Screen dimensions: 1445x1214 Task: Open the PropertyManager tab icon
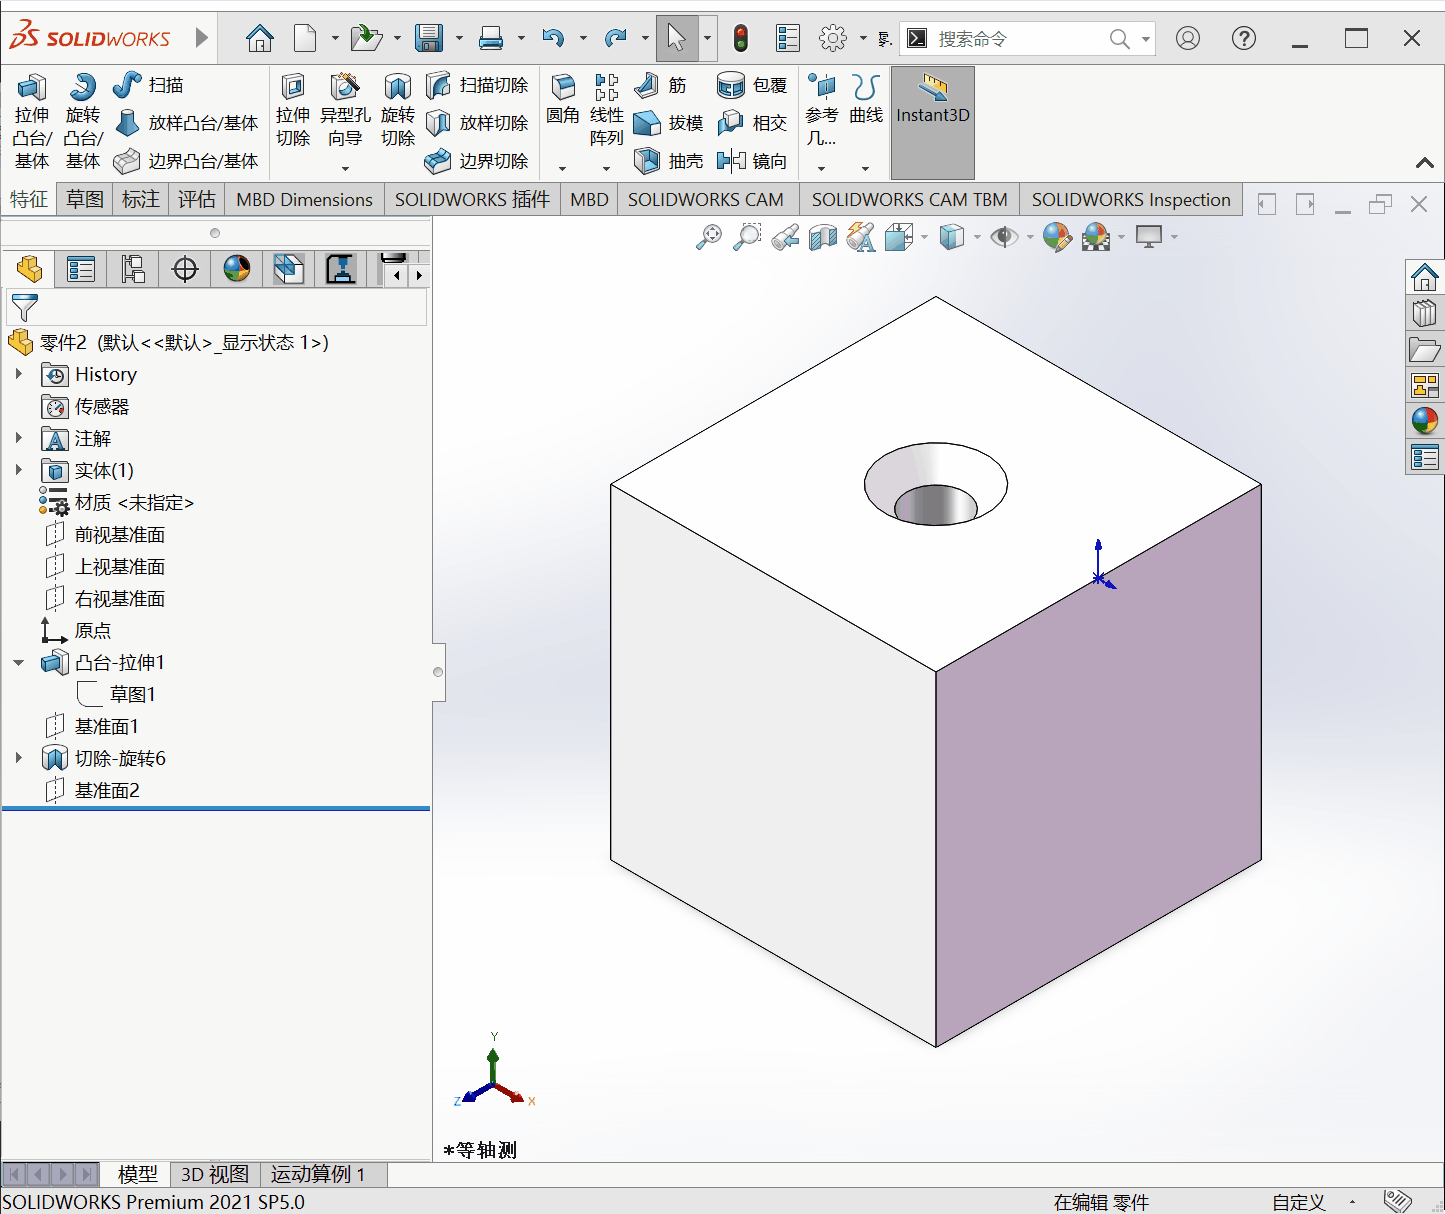tap(81, 269)
